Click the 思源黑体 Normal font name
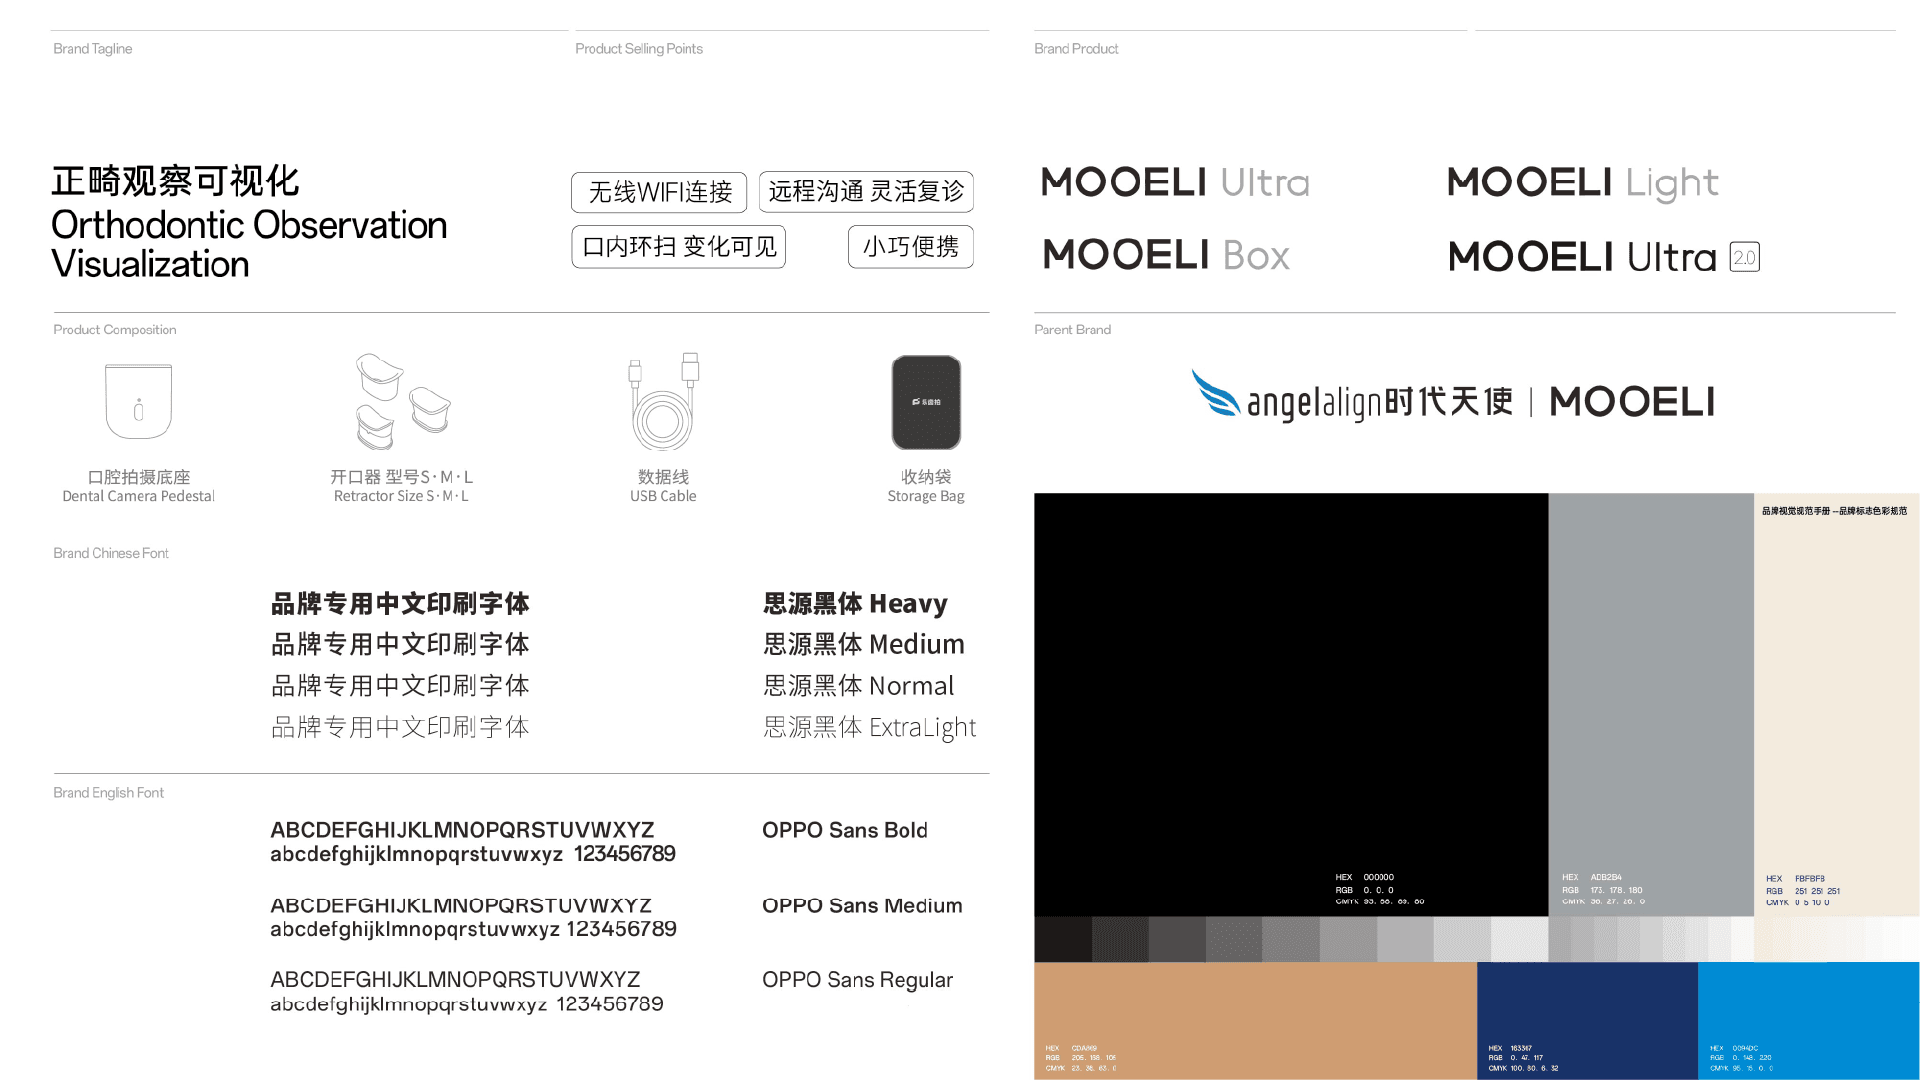The image size is (1920, 1080). tap(859, 686)
